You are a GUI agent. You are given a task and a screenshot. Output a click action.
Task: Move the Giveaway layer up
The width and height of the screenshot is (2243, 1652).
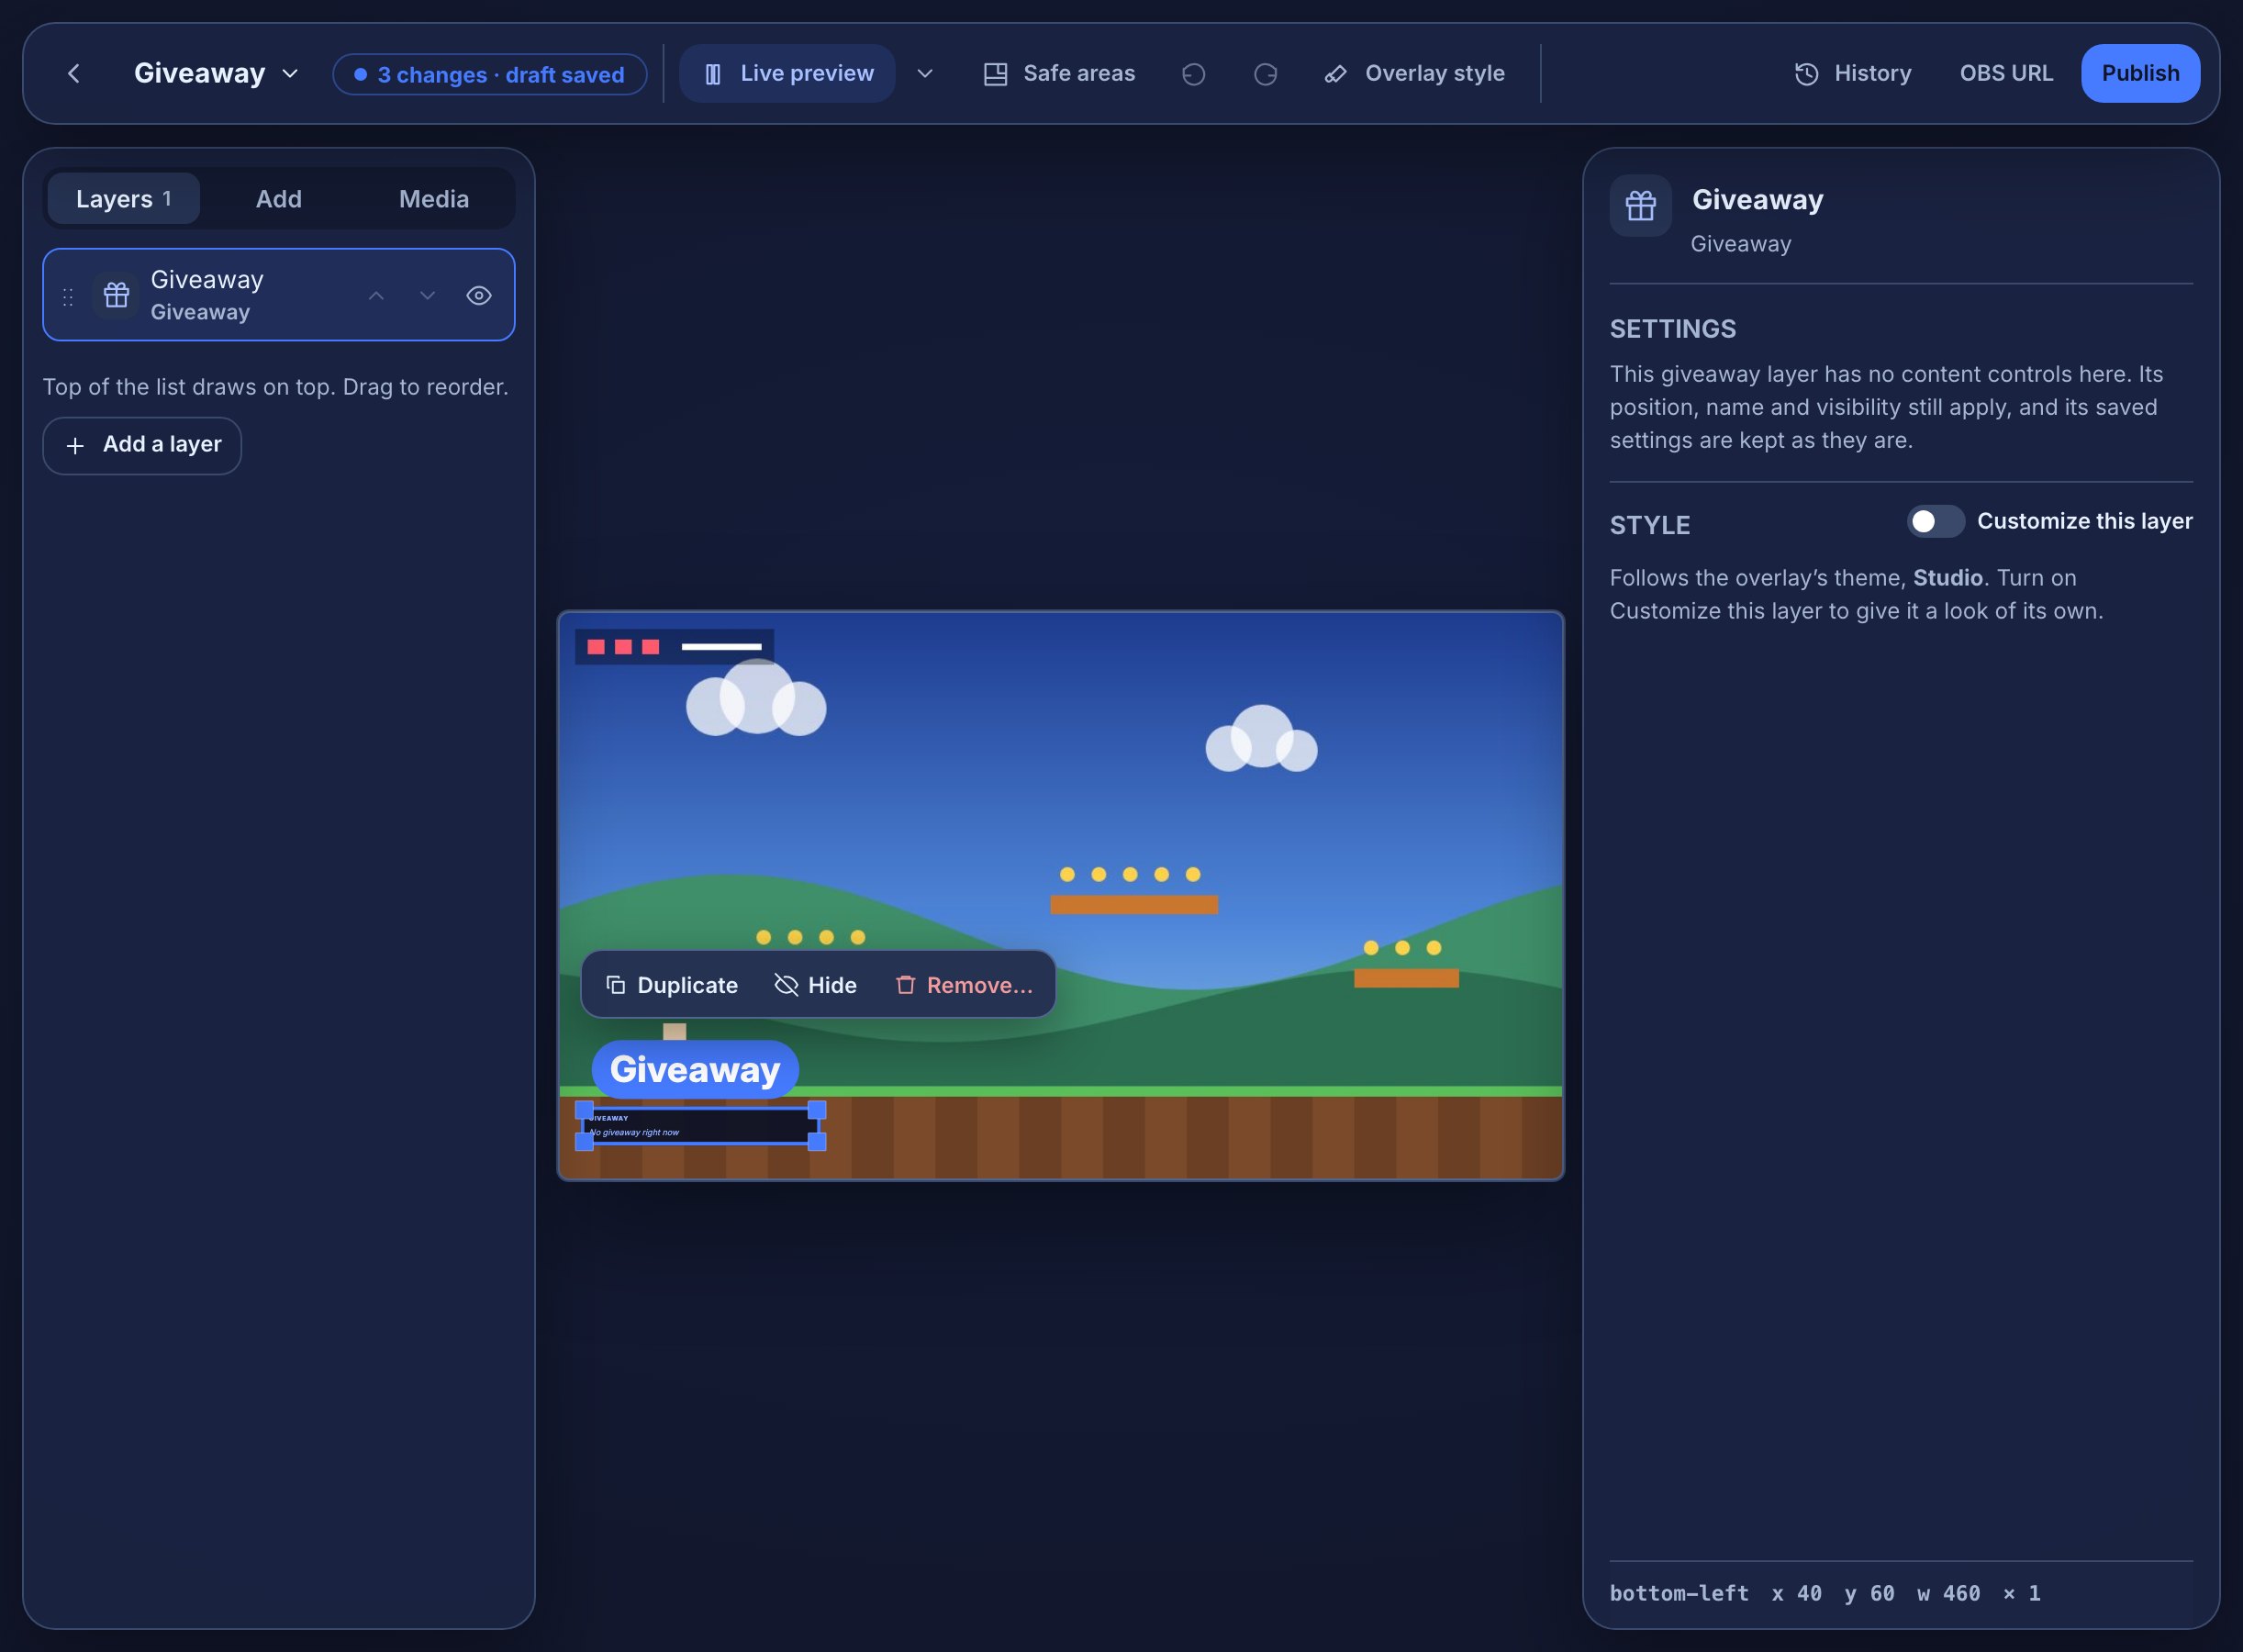[376, 296]
